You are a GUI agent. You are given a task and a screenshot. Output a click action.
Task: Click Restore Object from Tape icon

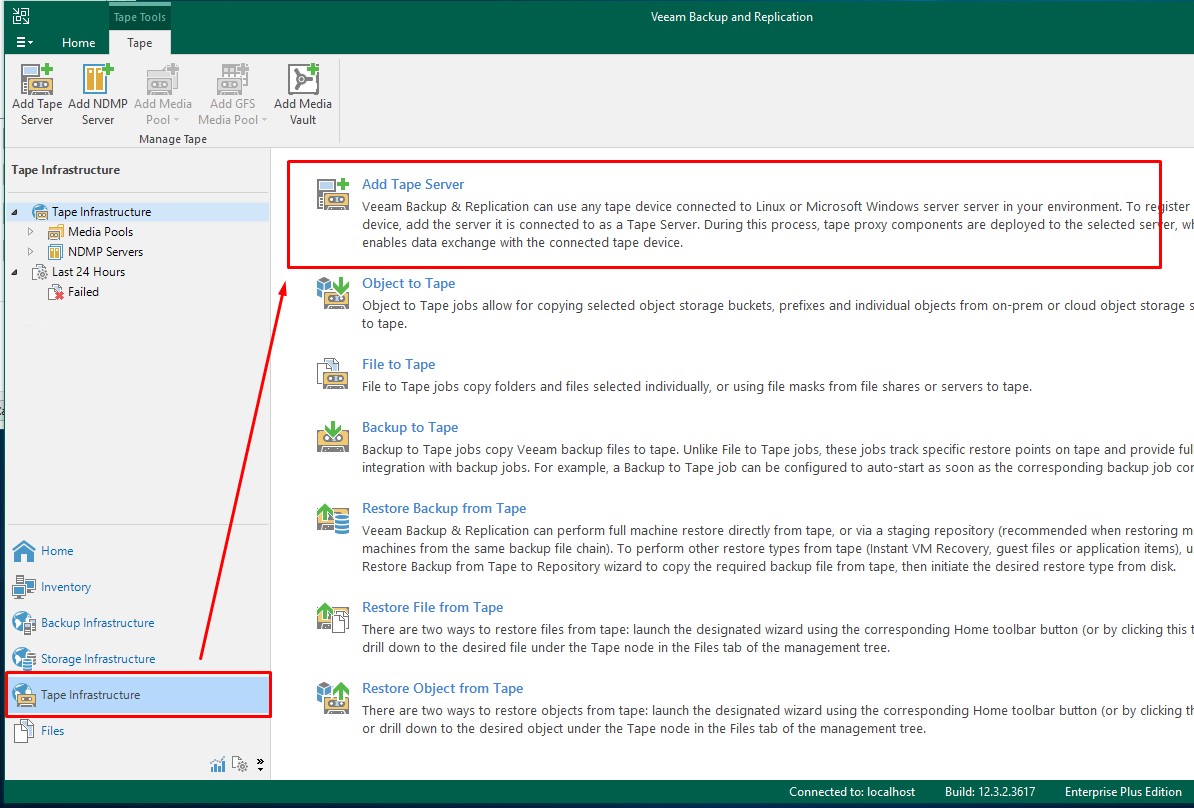pos(332,697)
